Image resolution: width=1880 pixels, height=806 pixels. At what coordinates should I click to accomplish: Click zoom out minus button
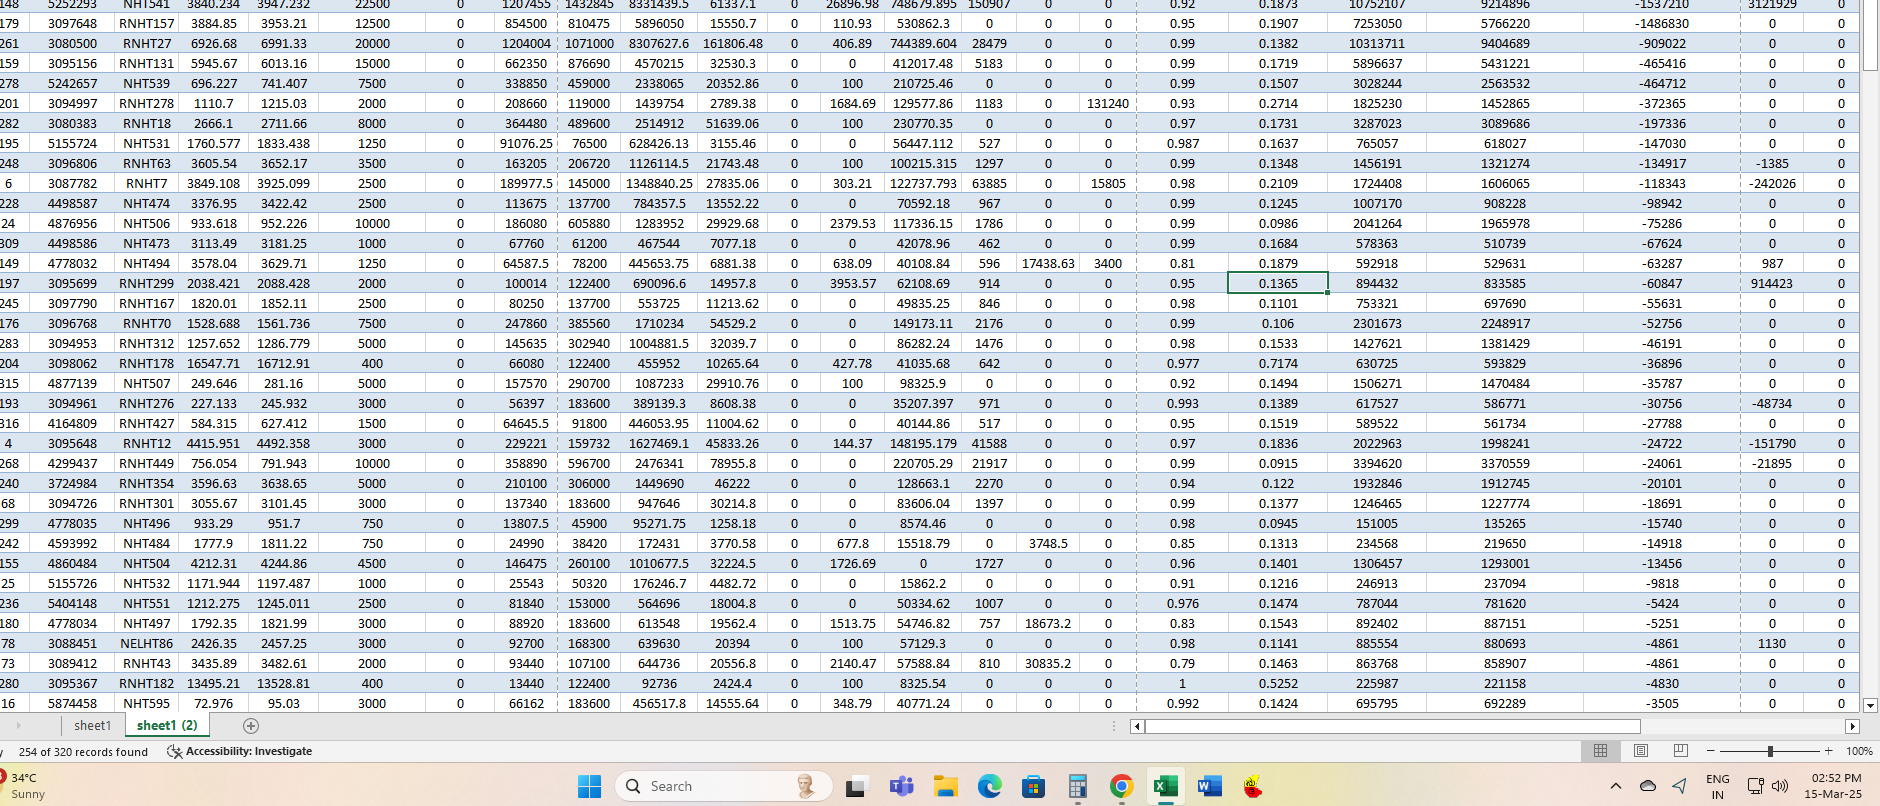(x=1711, y=751)
